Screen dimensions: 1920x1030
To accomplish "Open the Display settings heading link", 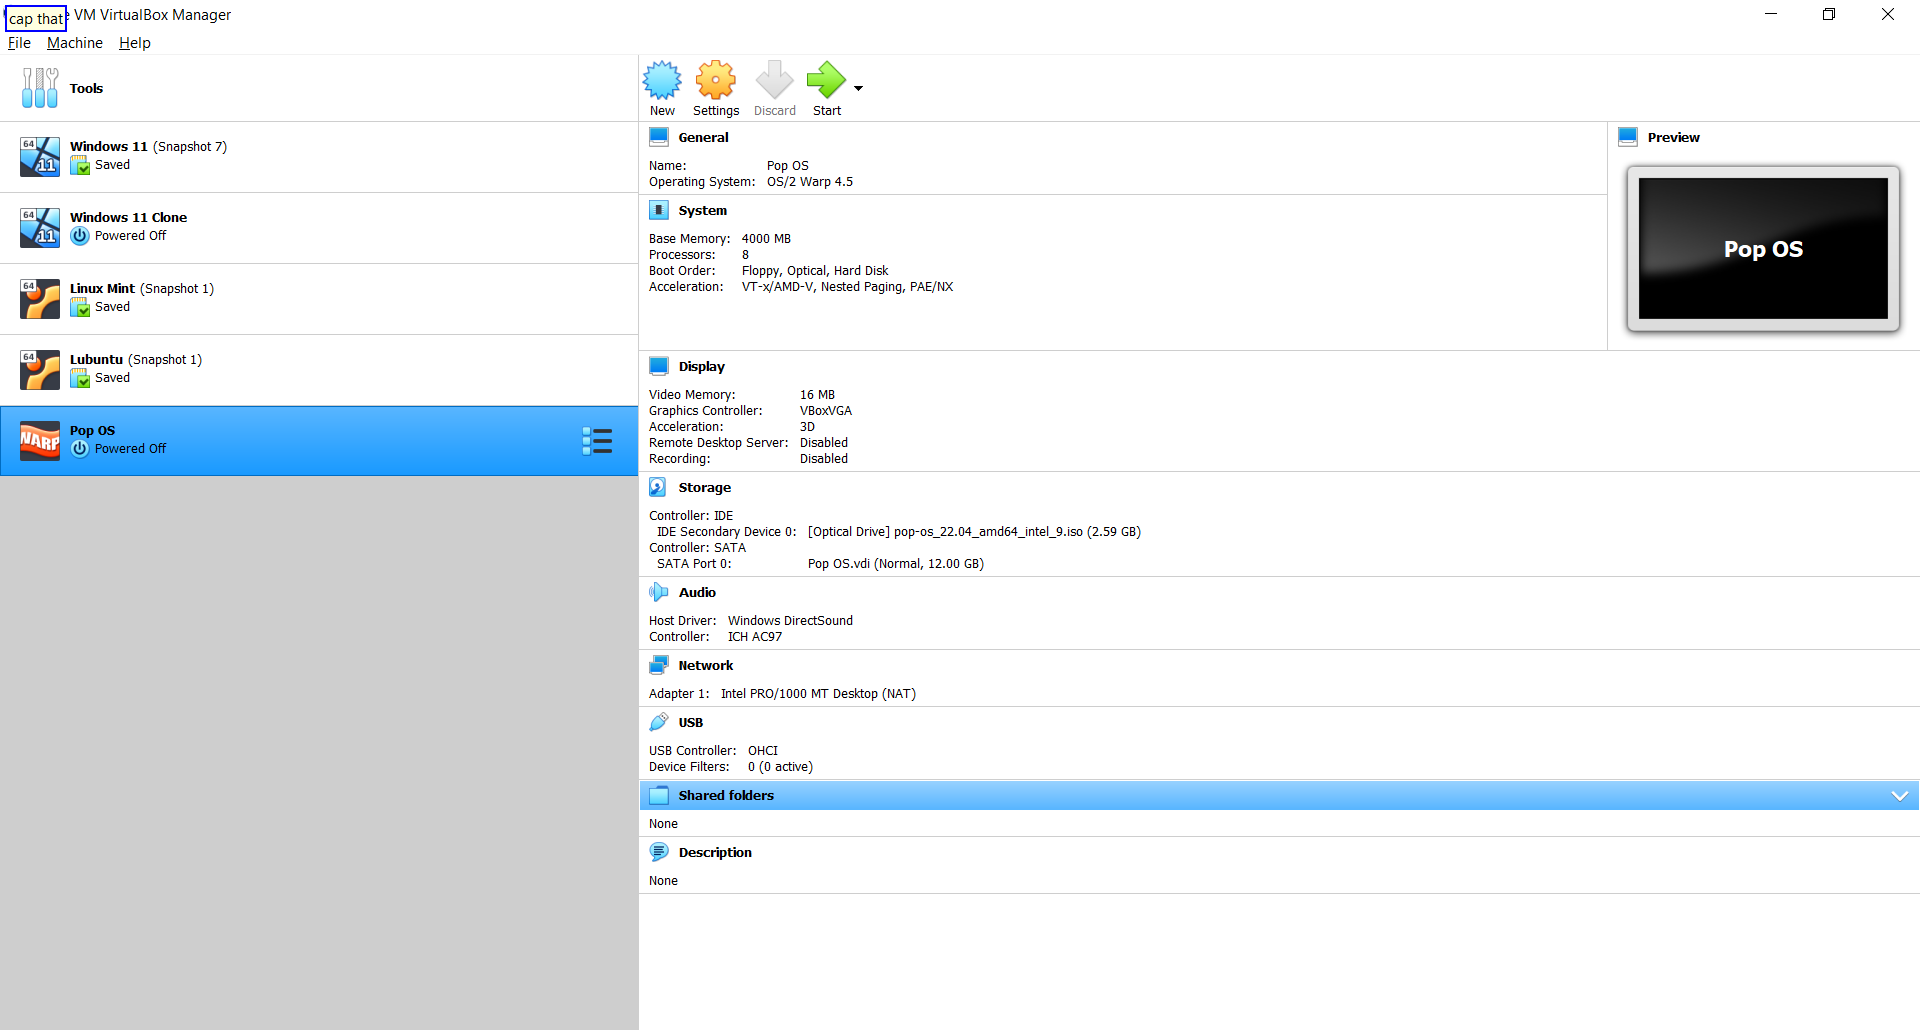I will point(702,366).
